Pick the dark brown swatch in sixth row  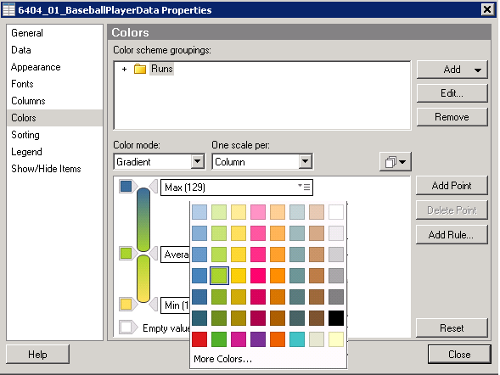(316, 318)
